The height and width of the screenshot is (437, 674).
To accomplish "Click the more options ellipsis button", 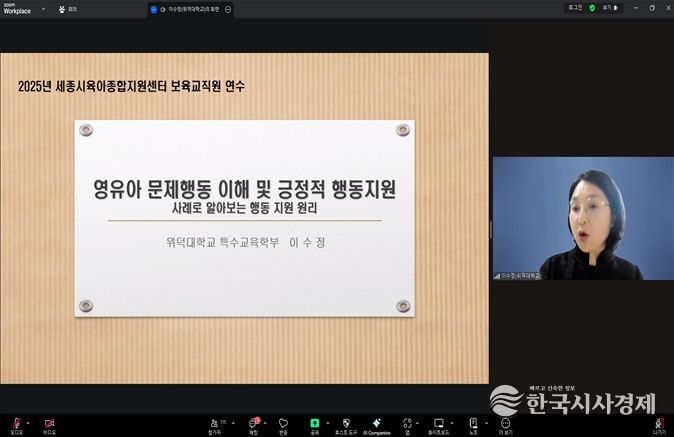I will coord(505,423).
